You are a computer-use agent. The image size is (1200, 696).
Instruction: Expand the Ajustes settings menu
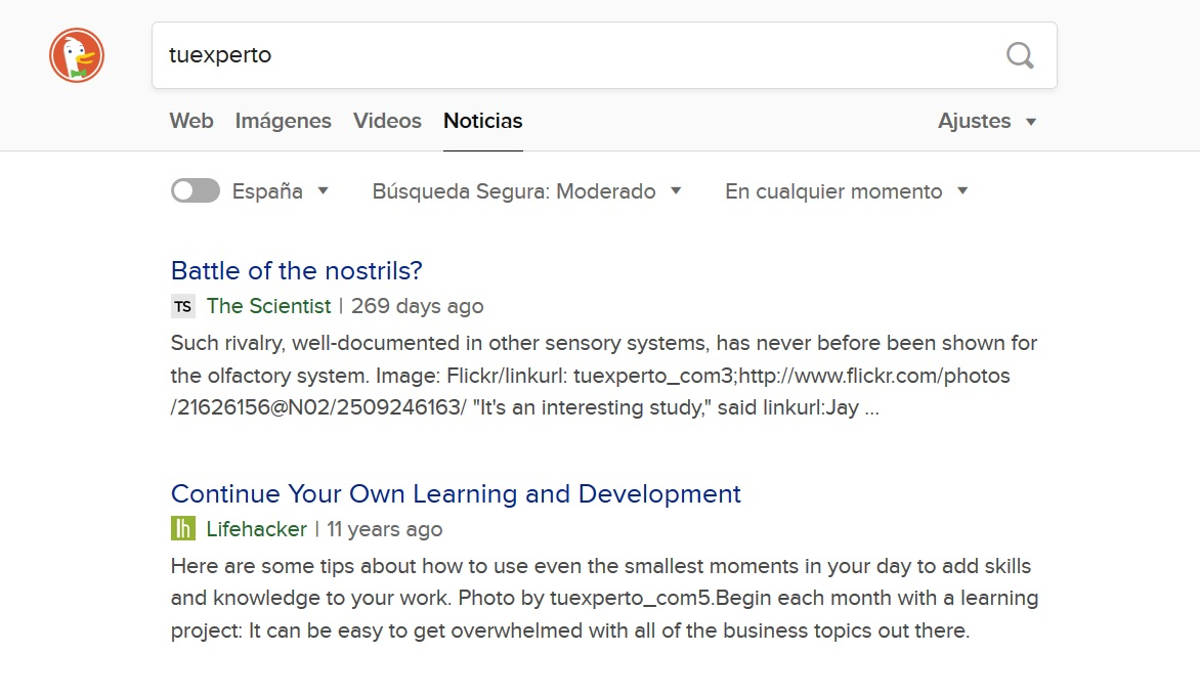pyautogui.click(x=986, y=121)
